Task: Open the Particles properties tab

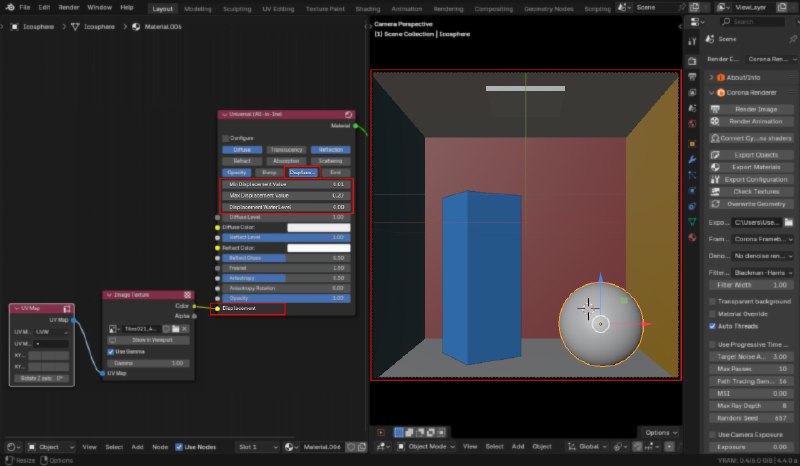Action: 692,175
